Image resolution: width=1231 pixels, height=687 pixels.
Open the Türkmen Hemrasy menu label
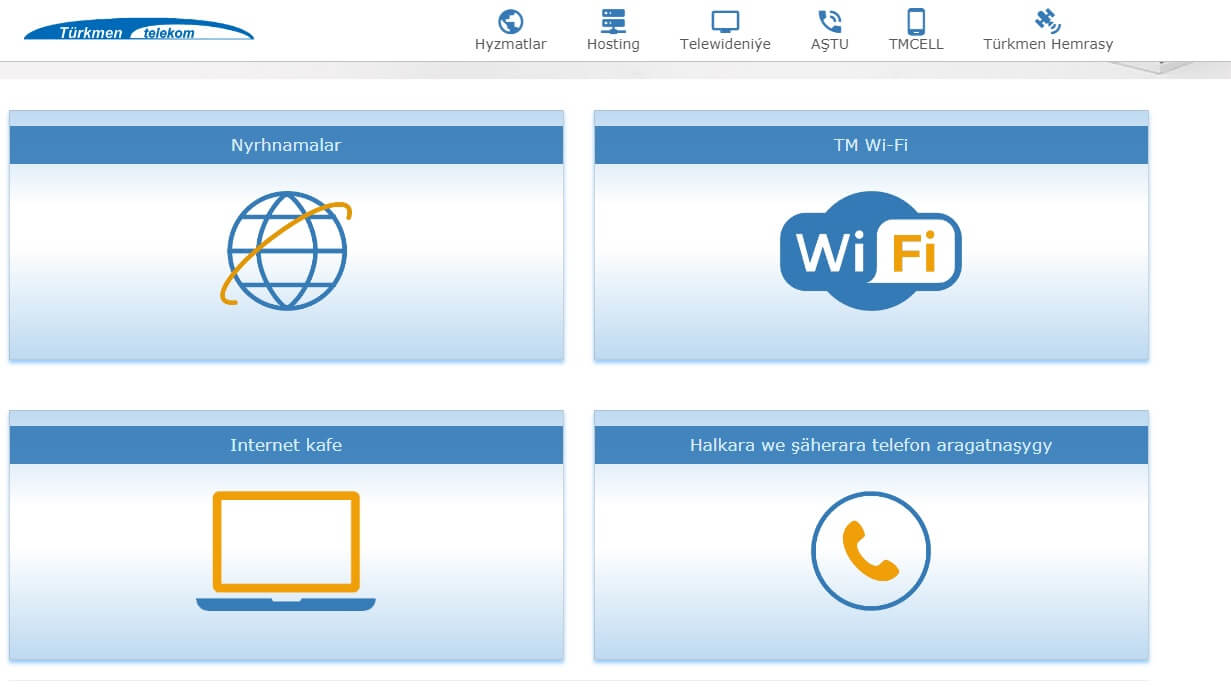pos(1047,44)
